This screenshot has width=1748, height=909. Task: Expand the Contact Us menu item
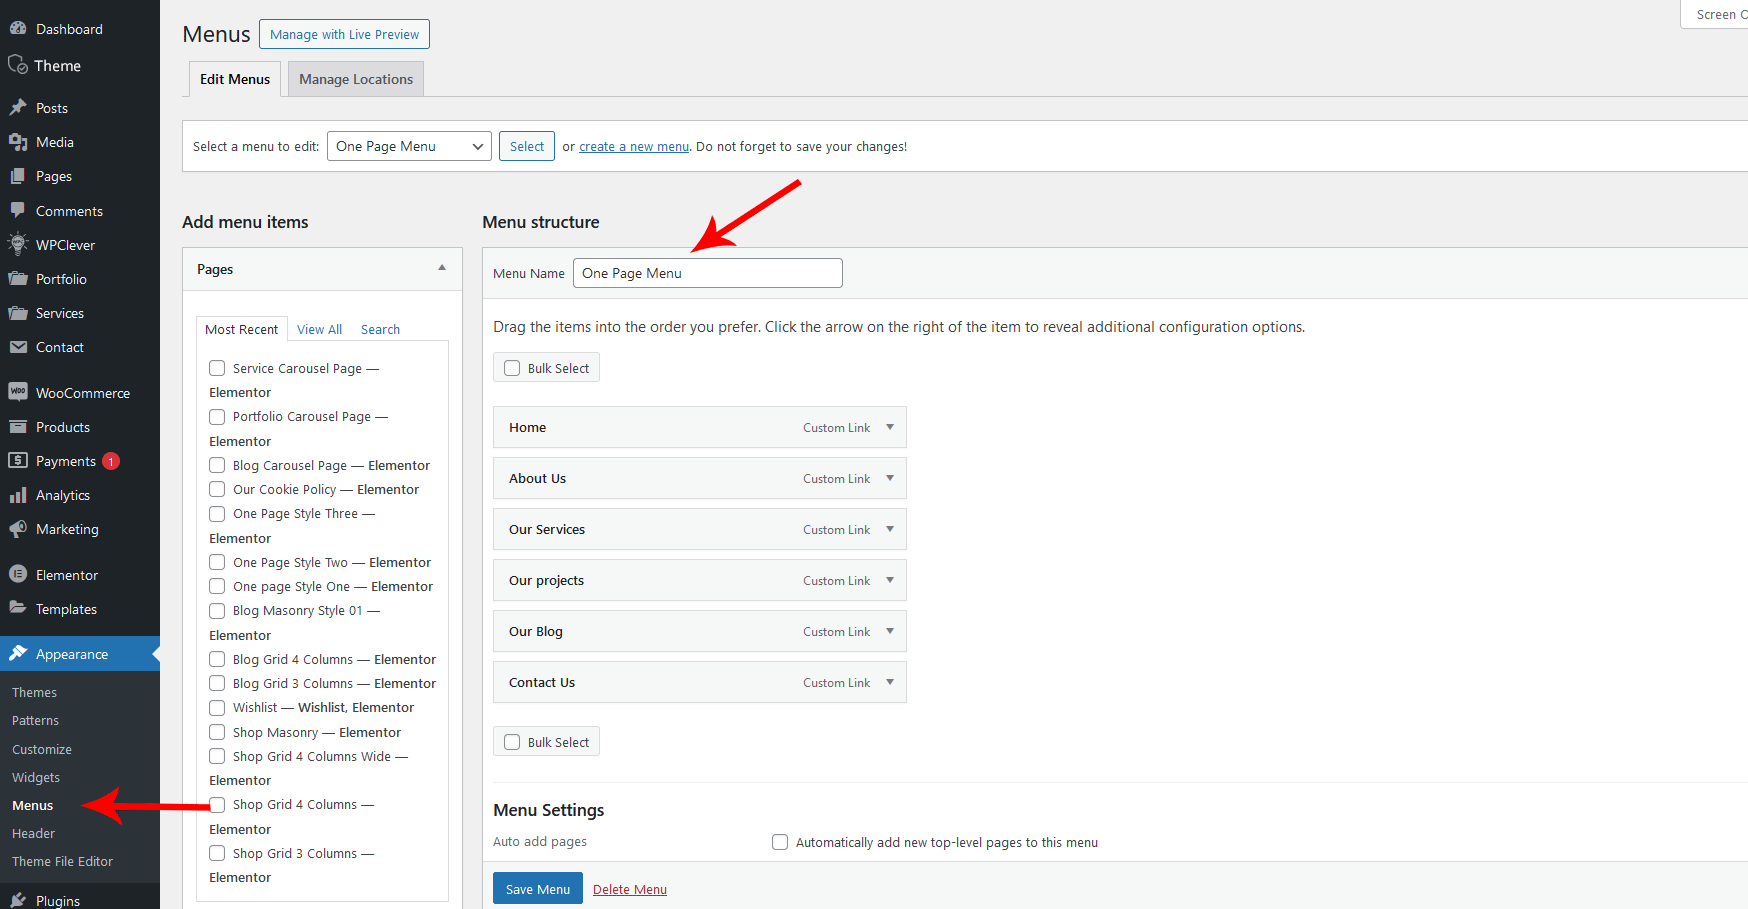[890, 682]
